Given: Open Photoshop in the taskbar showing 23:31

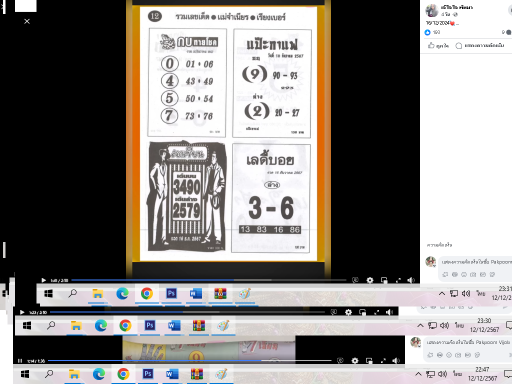Looking at the screenshot, I should [x=171, y=294].
